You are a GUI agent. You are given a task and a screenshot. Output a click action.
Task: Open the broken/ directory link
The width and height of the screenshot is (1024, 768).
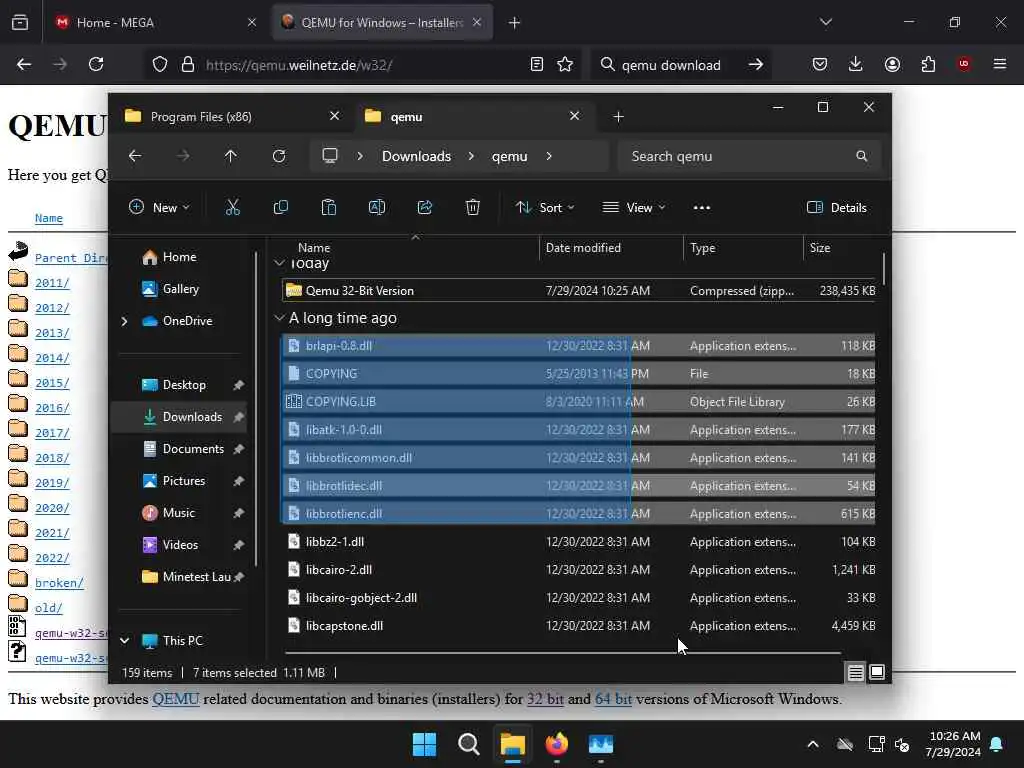coord(59,583)
